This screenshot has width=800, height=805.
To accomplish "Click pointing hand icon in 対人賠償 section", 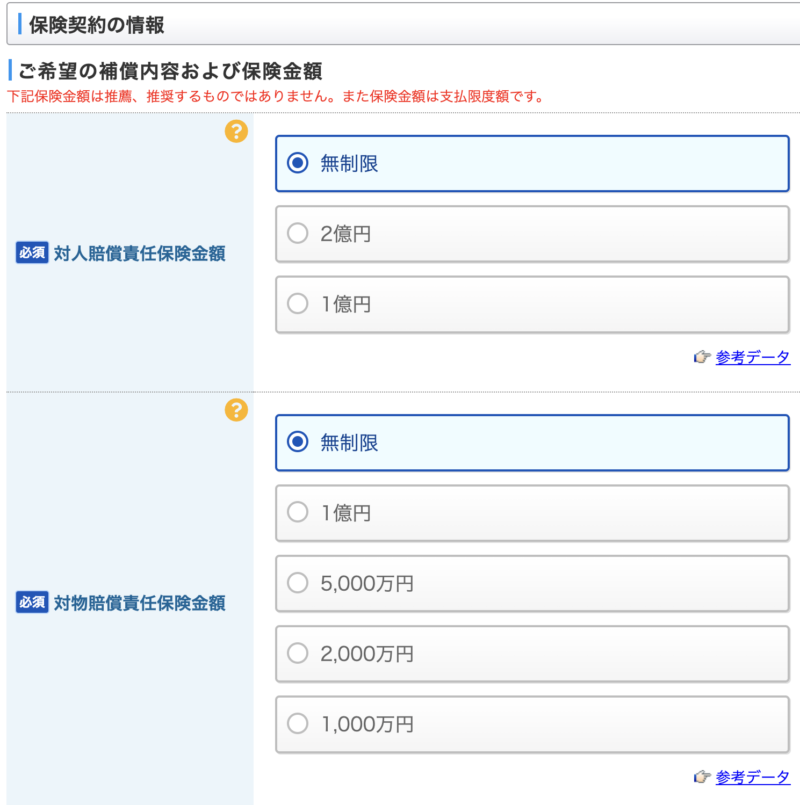I will tap(702, 357).
